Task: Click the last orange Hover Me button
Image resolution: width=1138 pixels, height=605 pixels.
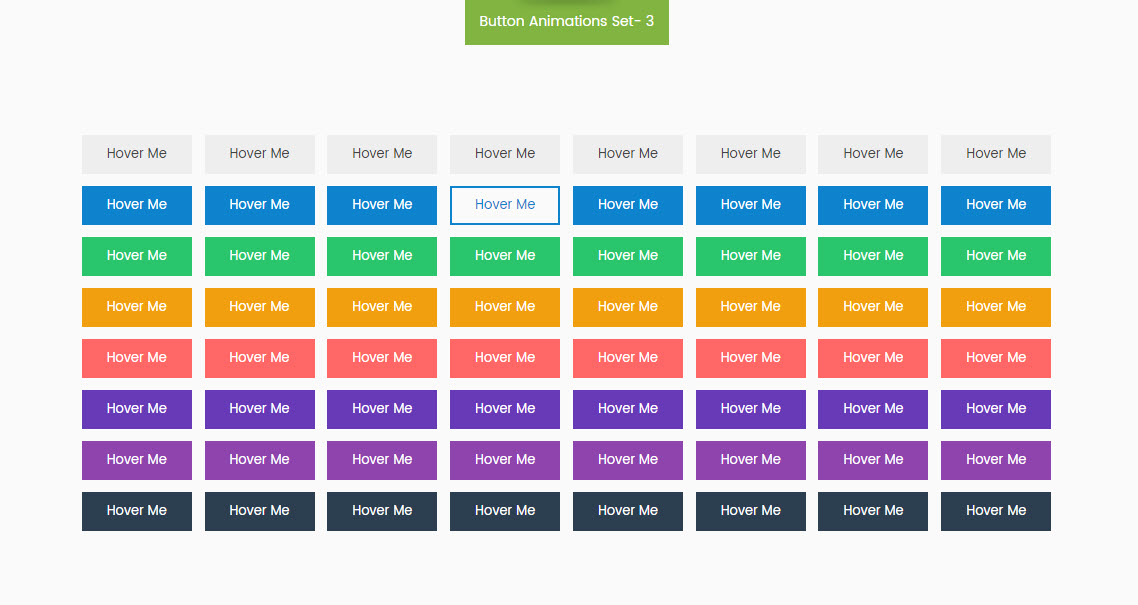Action: click(996, 307)
